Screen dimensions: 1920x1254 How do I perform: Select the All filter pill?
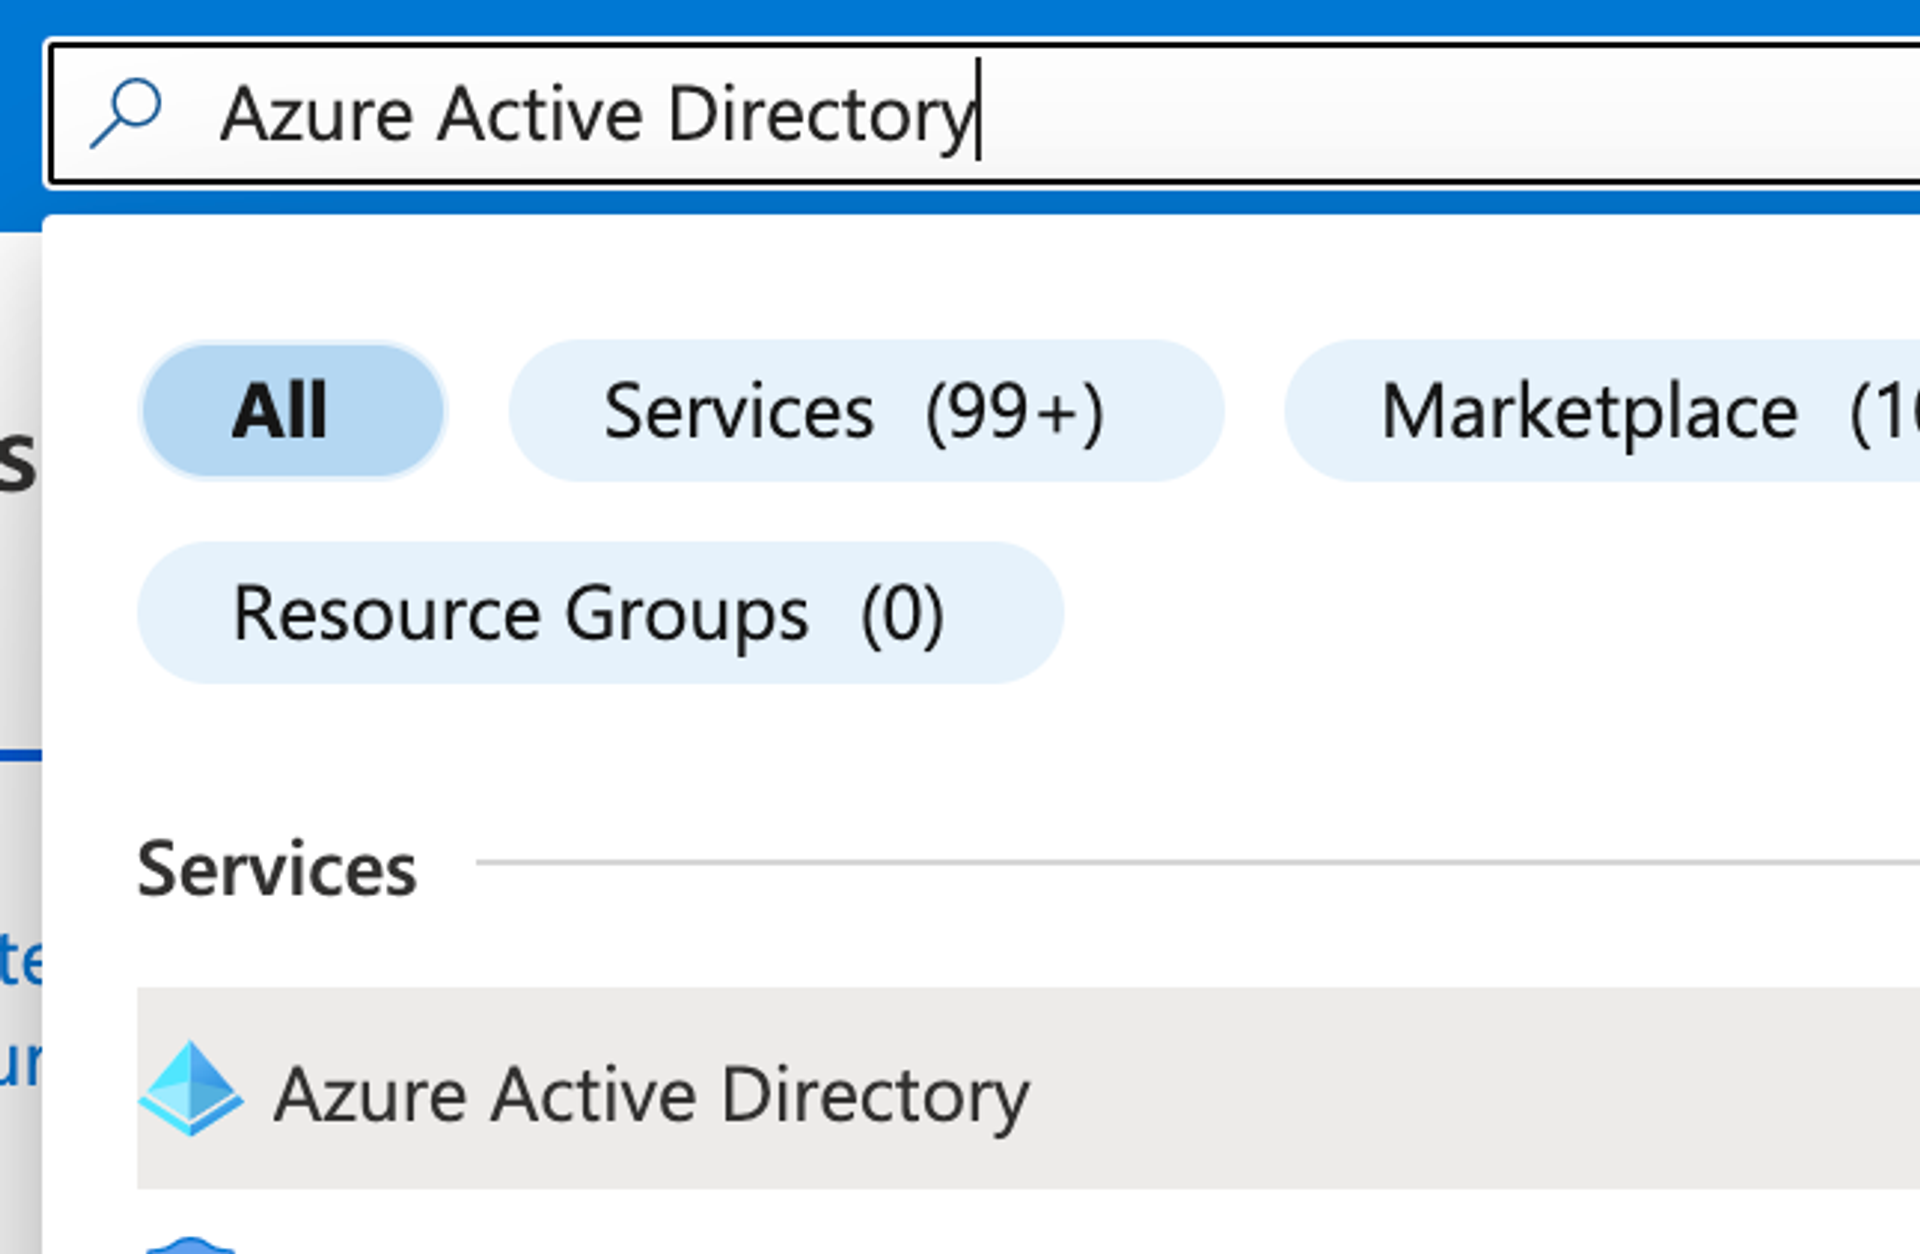(292, 410)
